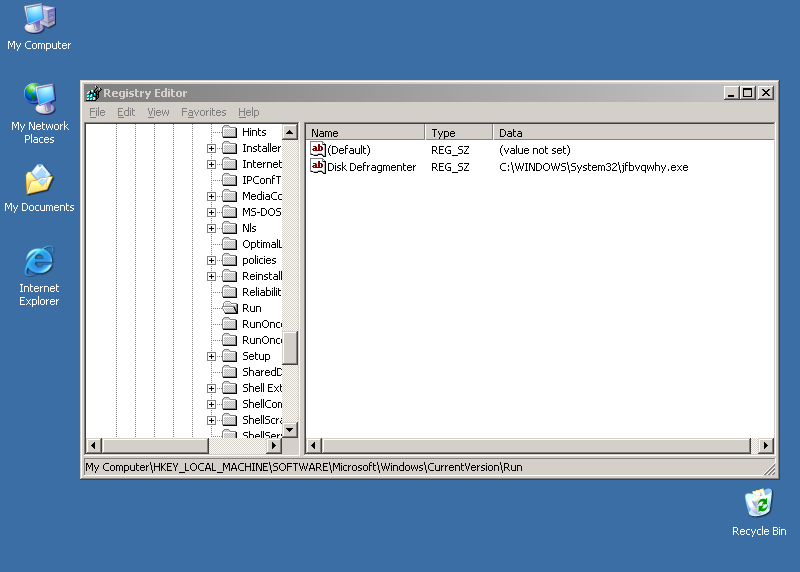The height and width of the screenshot is (572, 800).
Task: Expand the MS-DOS key
Action: 211,212
